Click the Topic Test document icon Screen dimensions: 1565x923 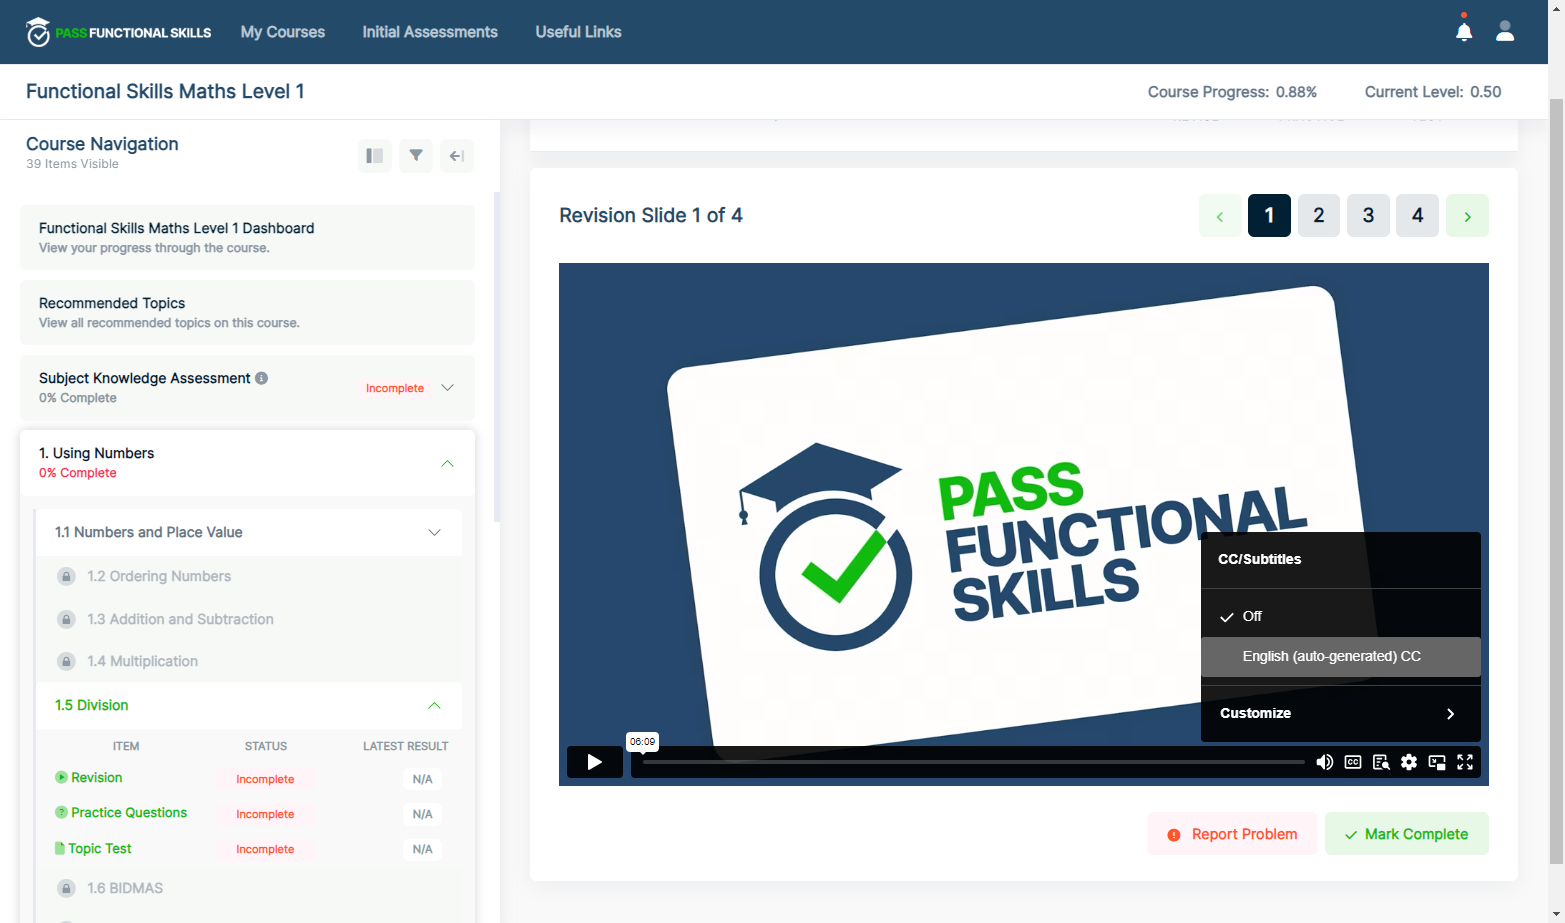[59, 848]
